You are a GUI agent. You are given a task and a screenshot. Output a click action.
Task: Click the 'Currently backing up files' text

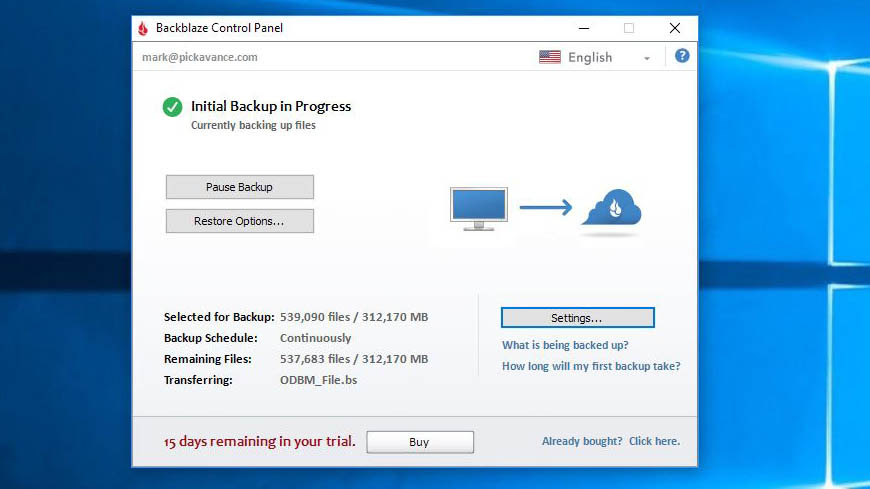[x=254, y=125]
